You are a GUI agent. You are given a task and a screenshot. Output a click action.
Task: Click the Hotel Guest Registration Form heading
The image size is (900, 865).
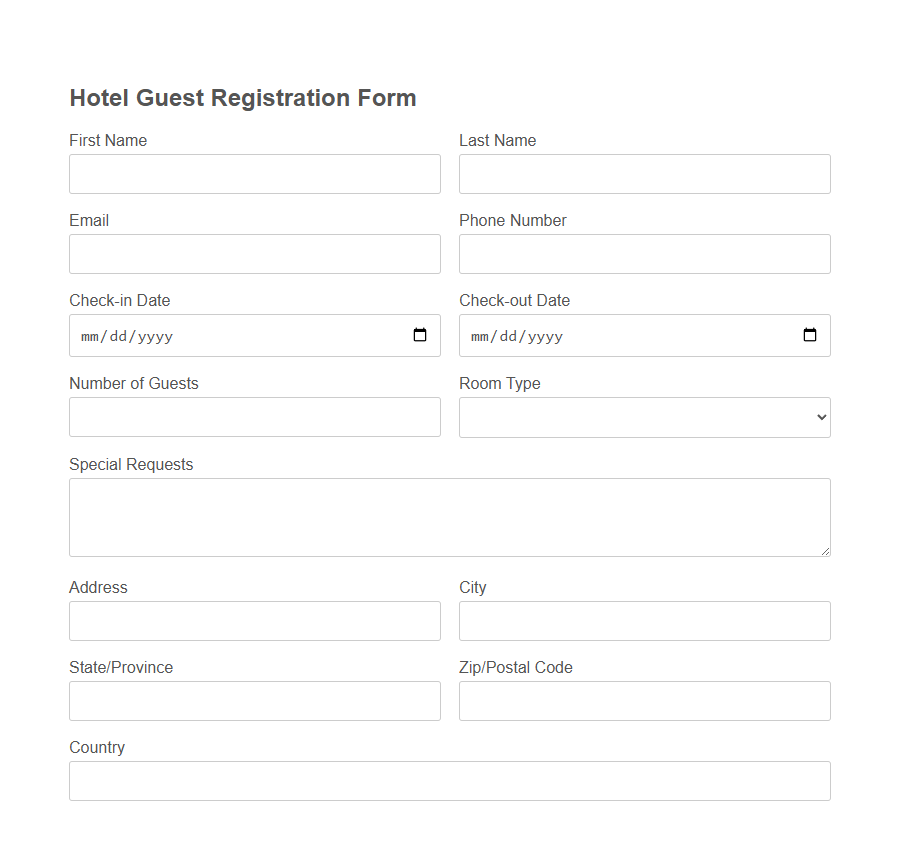pyautogui.click(x=242, y=97)
